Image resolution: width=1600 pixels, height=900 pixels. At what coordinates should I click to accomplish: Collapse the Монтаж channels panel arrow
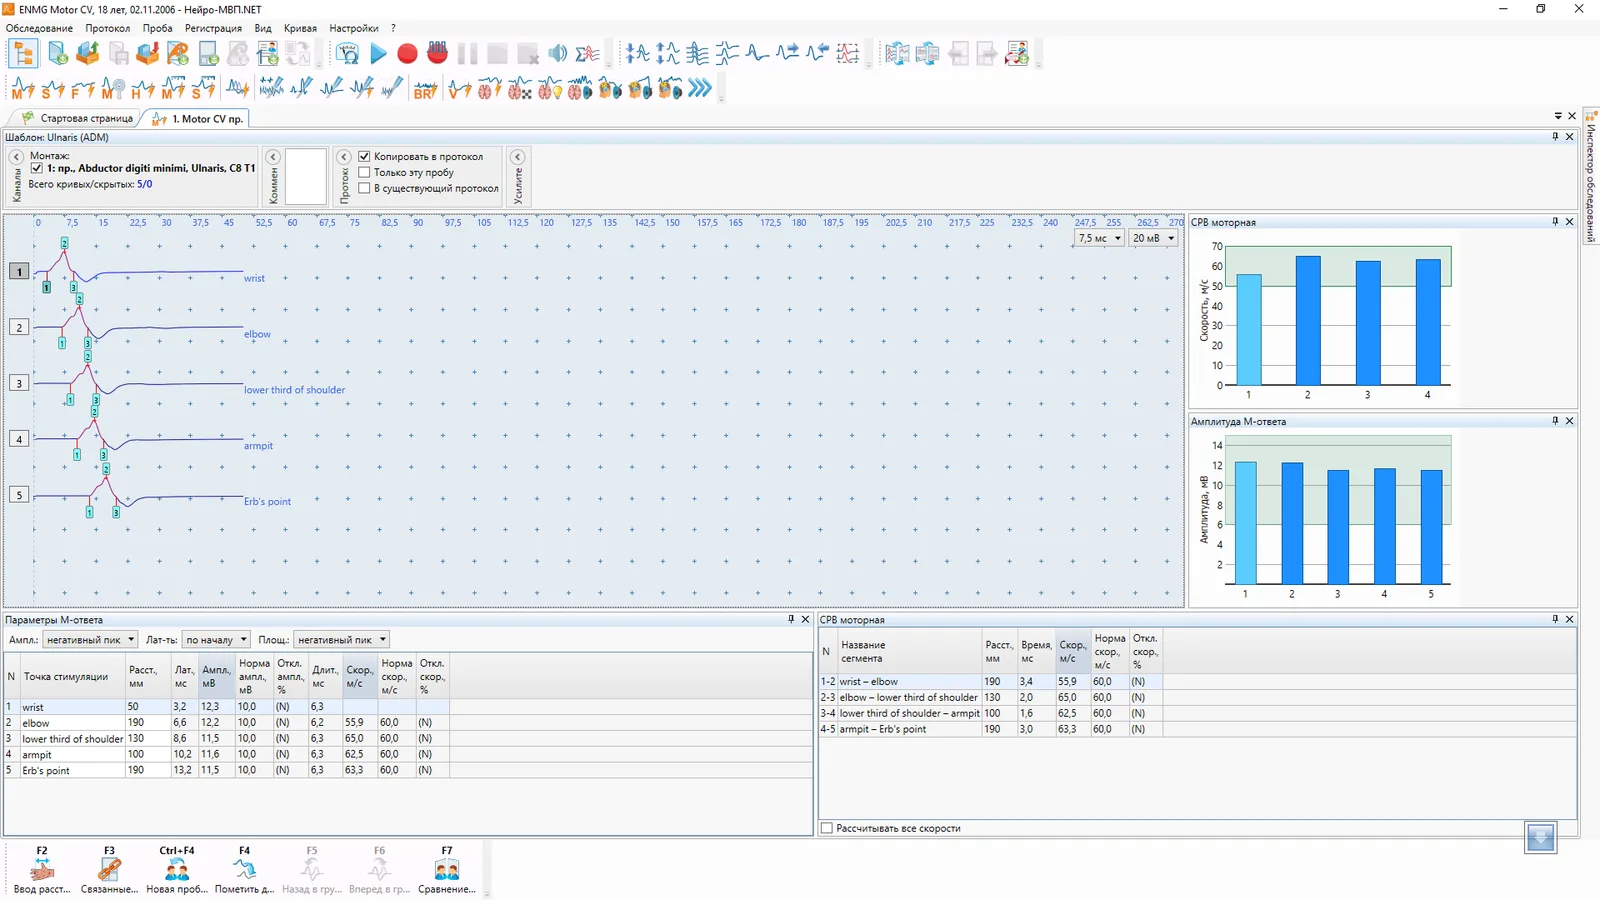17,157
